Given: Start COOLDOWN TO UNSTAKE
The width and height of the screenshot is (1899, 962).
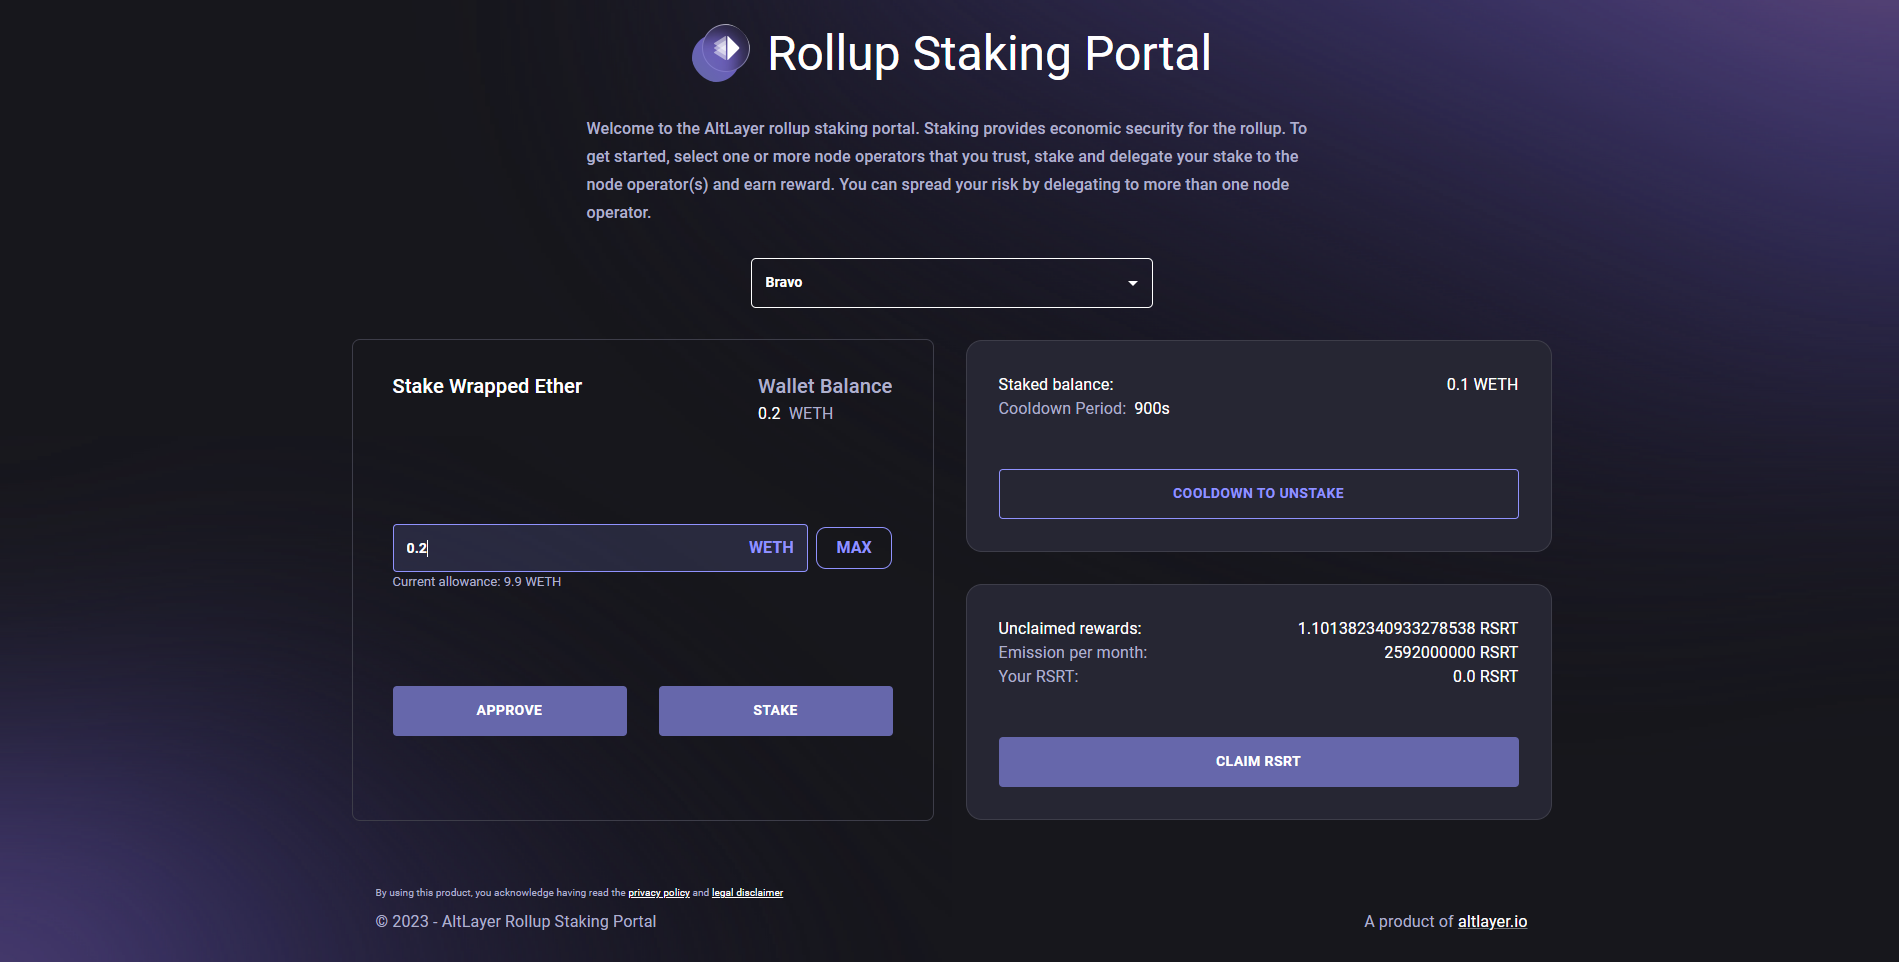Looking at the screenshot, I should [1258, 494].
